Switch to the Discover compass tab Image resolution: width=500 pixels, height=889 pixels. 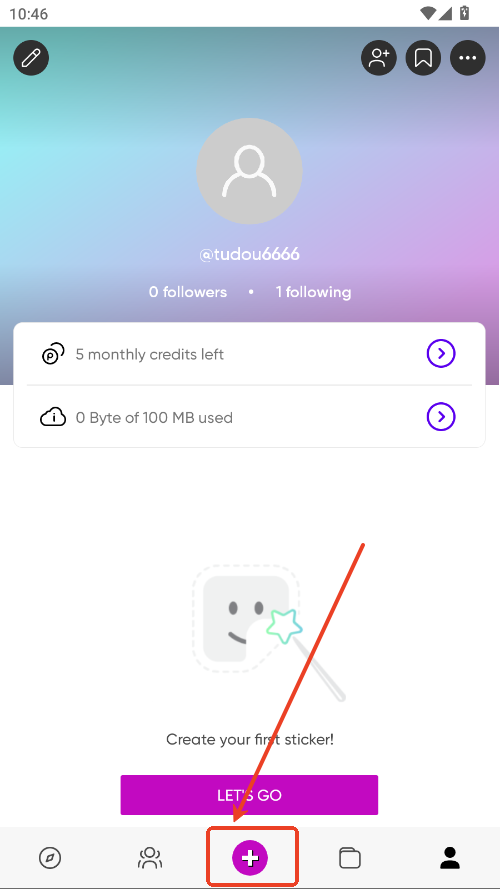[x=50, y=858]
